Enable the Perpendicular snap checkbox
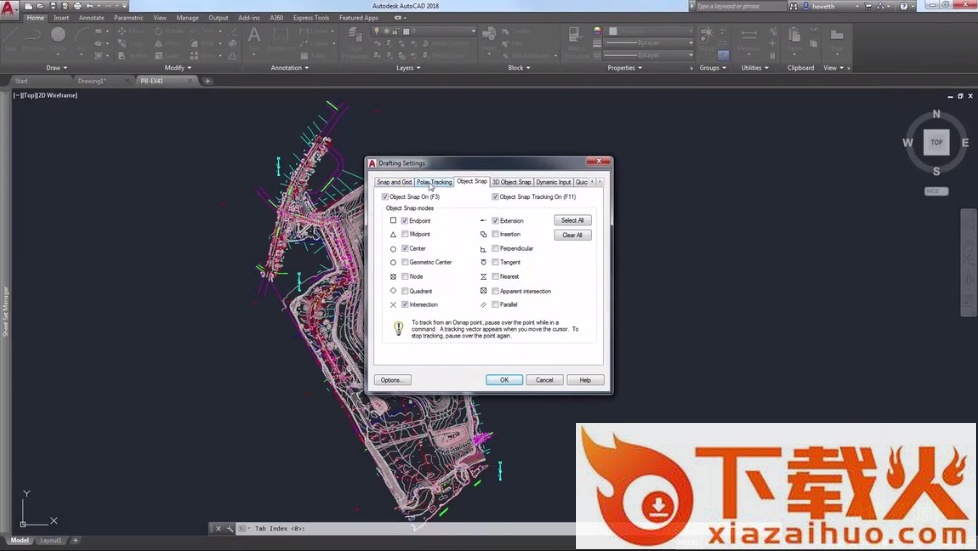The height and width of the screenshot is (551, 978). point(496,248)
